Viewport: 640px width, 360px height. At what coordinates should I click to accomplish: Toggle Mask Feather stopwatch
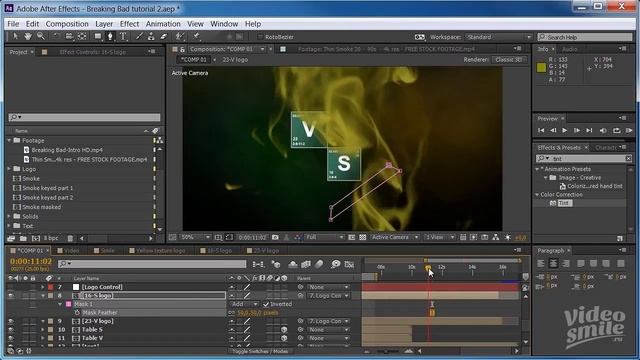pyautogui.click(x=77, y=313)
